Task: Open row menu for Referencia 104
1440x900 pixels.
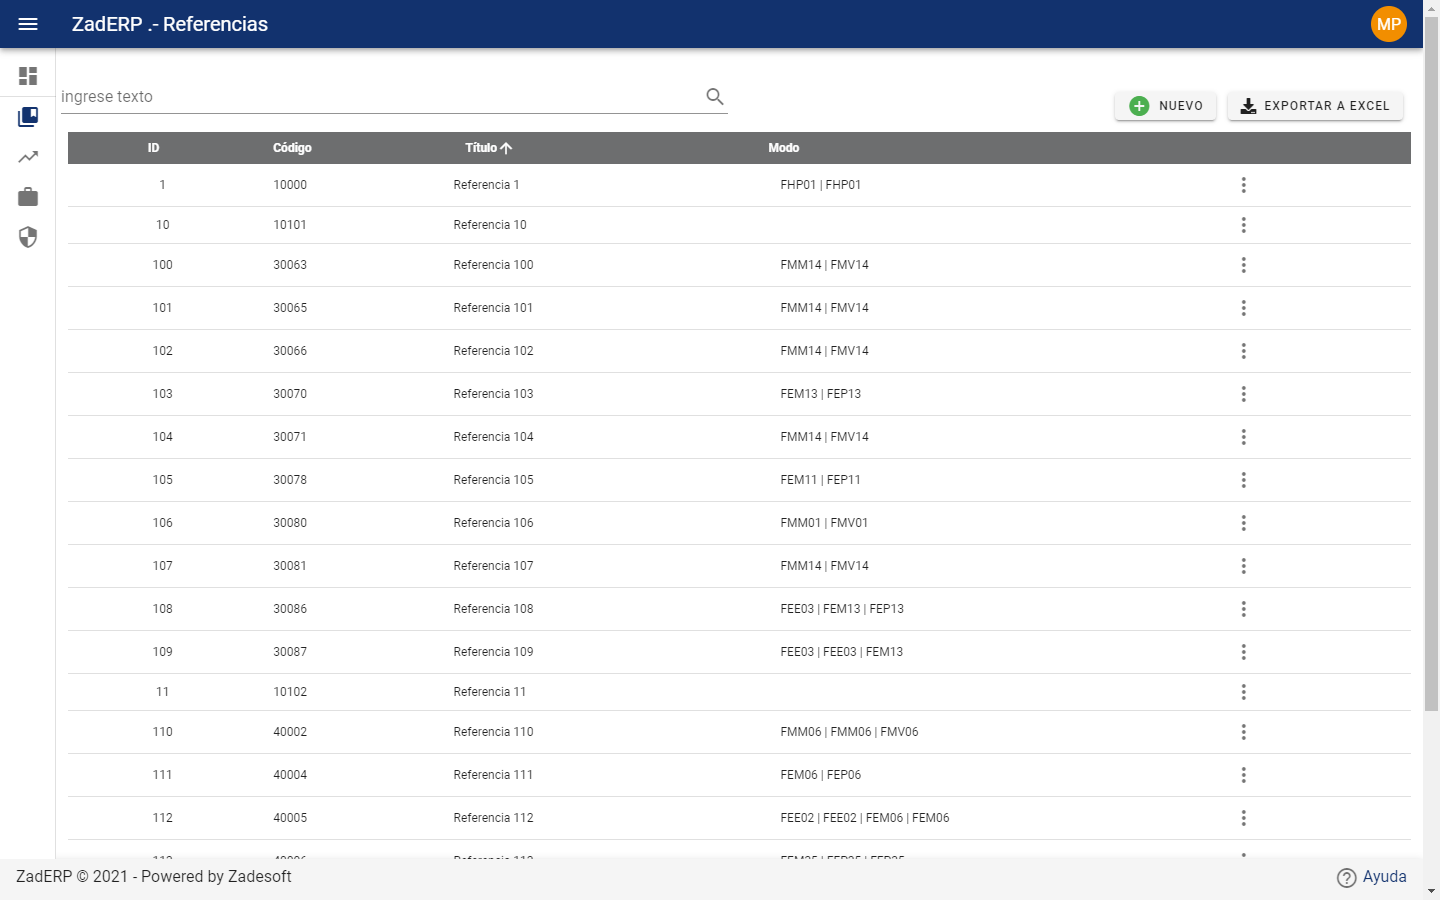Action: [x=1244, y=437]
